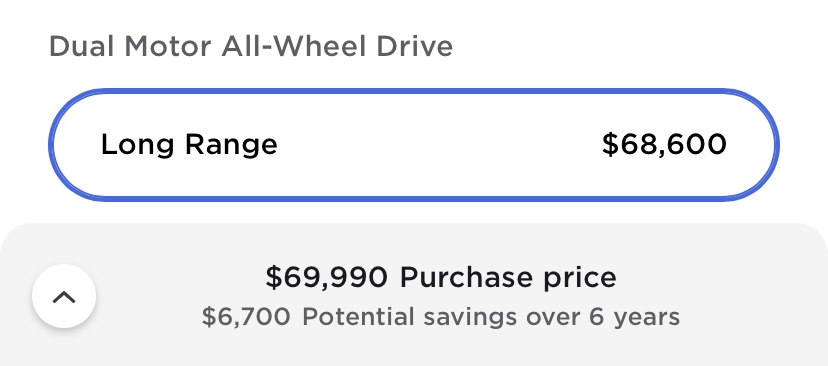This screenshot has width=828, height=366.
Task: Click the $68,600 price in the Long Range option
Action: 664,144
